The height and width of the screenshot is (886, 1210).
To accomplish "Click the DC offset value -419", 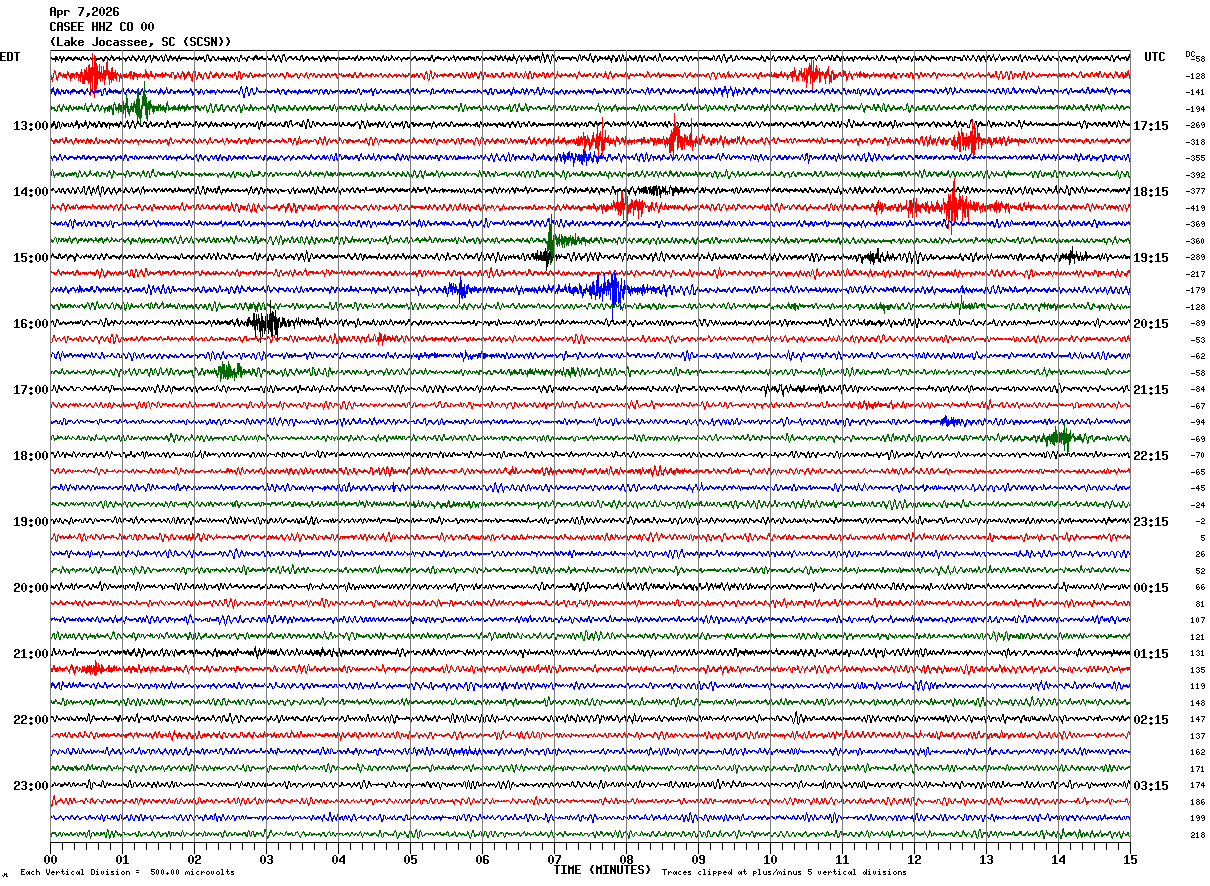I will click(1196, 208).
